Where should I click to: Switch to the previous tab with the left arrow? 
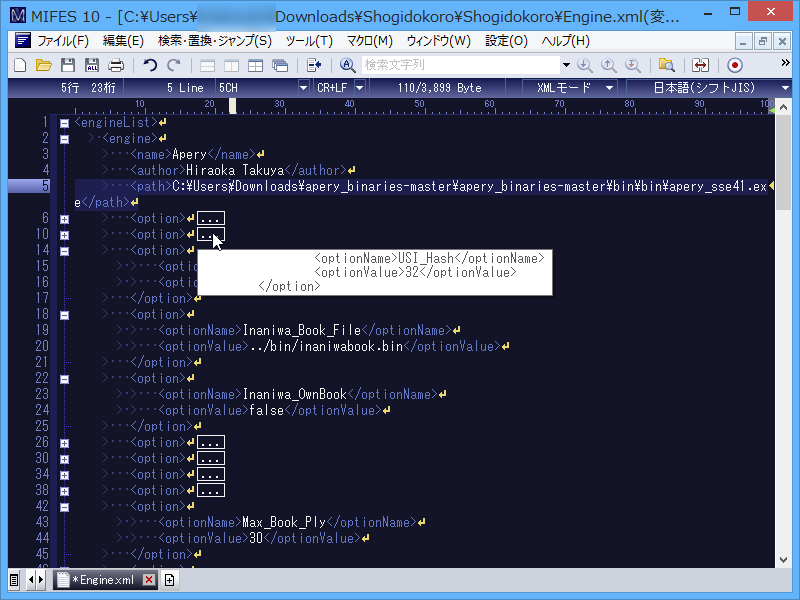coord(31,580)
